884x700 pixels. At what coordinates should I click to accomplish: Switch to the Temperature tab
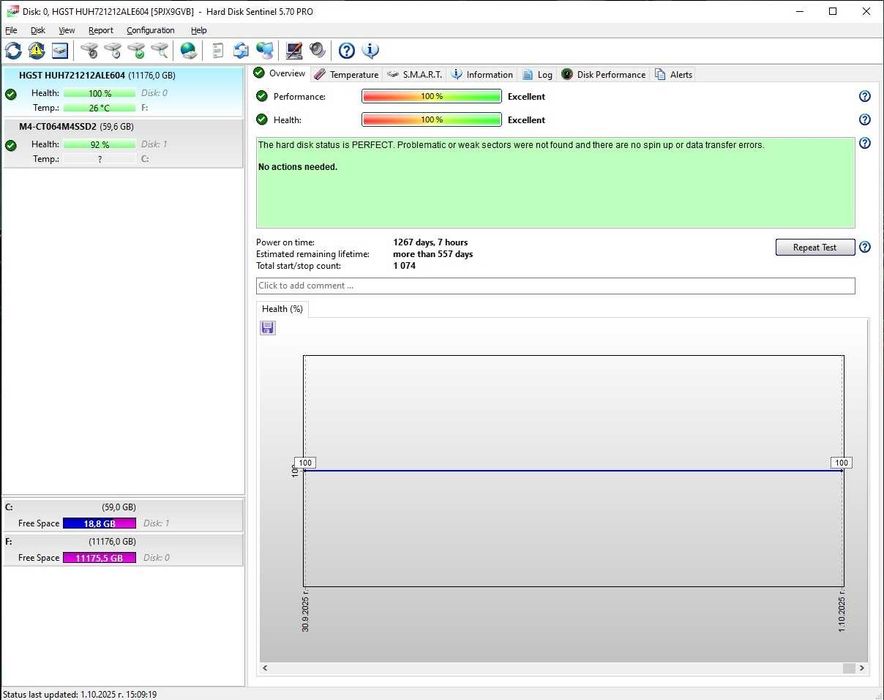[x=346, y=74]
